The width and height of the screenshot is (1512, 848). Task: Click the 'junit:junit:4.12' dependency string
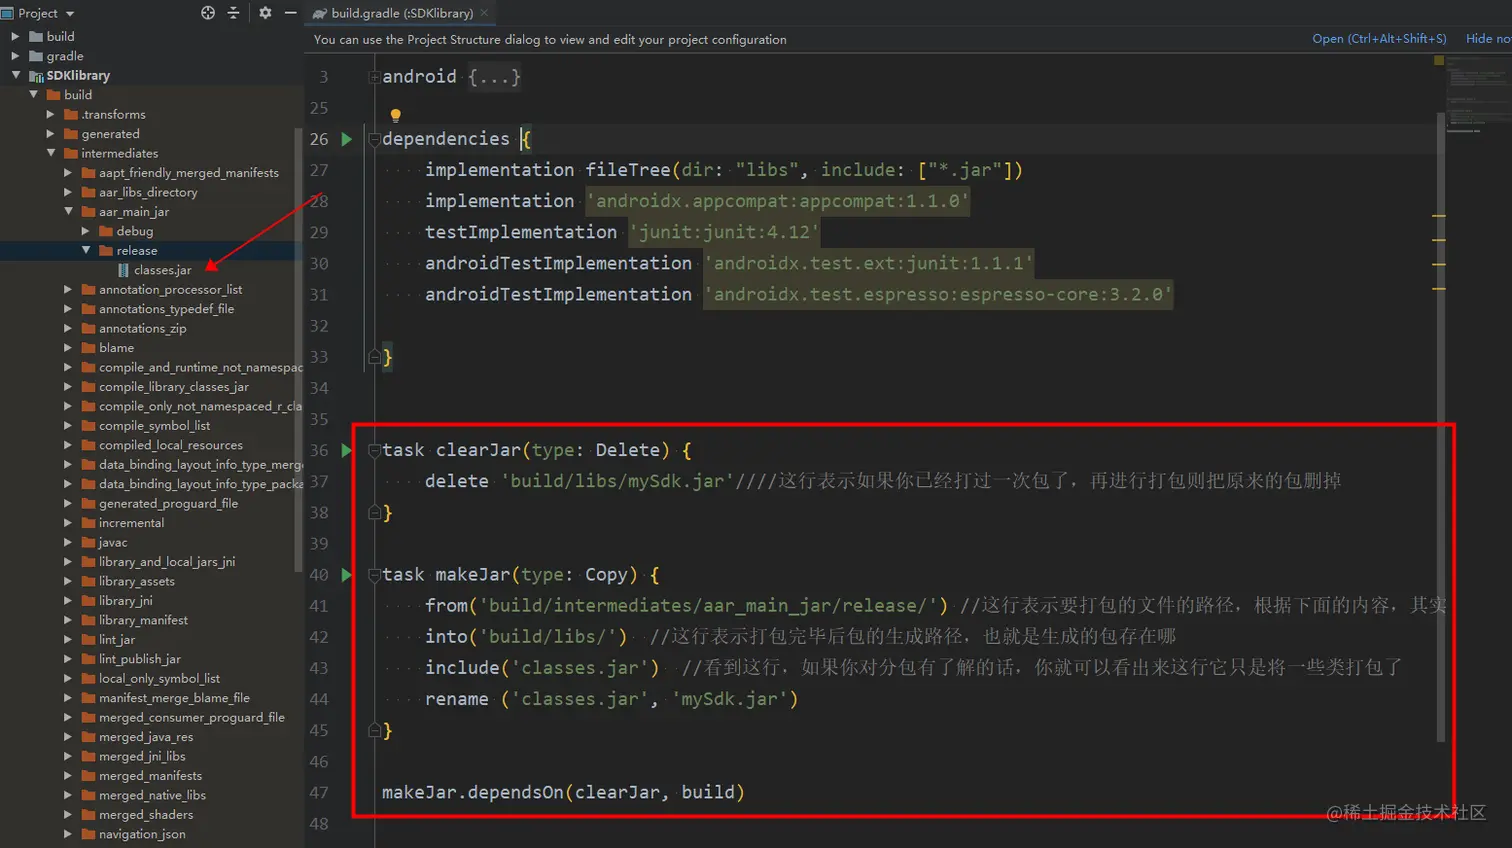pos(724,232)
